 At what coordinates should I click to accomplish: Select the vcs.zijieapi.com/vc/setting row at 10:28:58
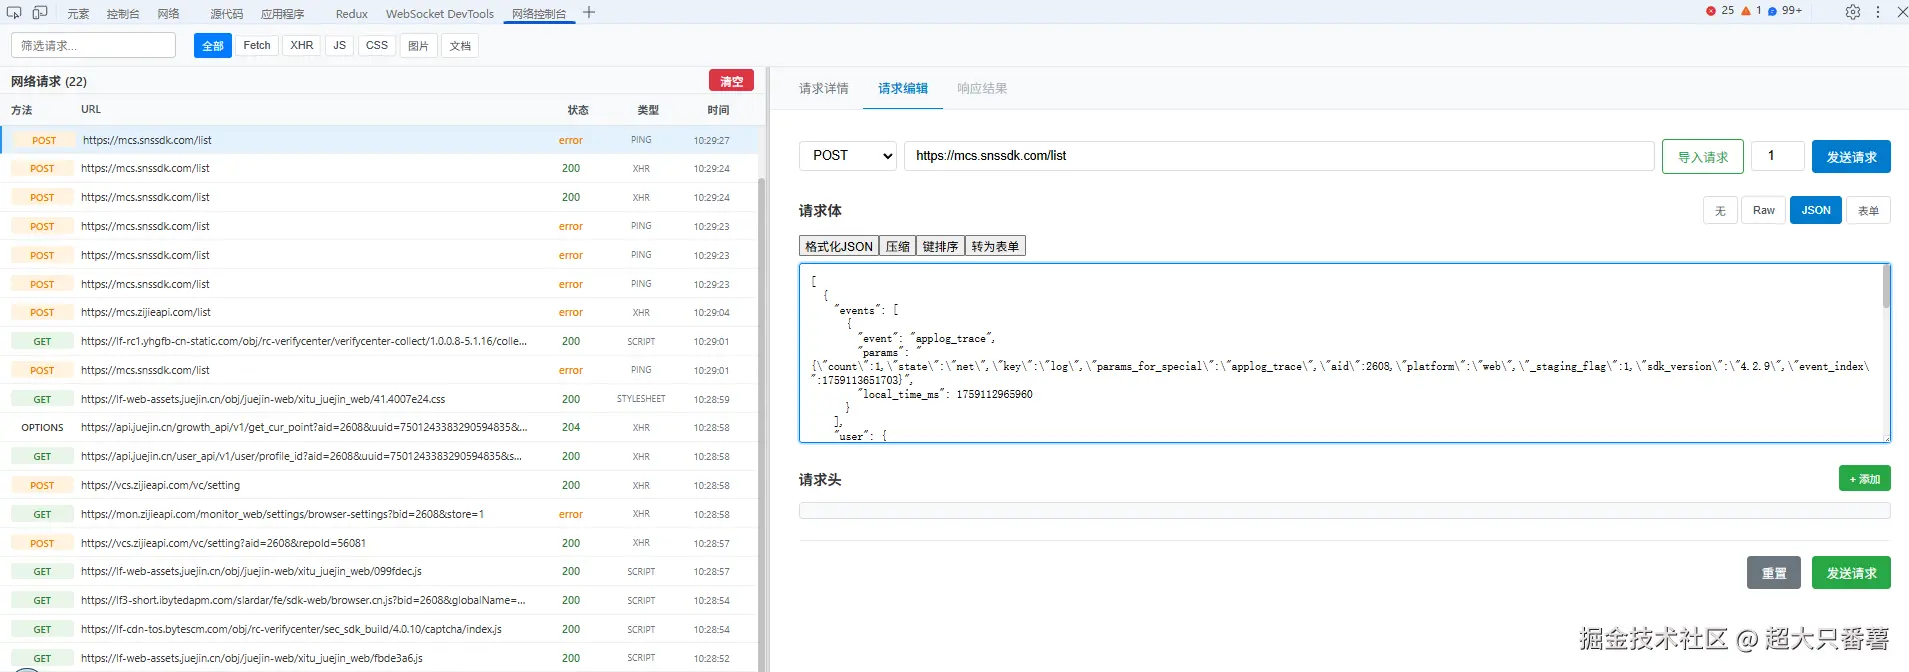379,485
